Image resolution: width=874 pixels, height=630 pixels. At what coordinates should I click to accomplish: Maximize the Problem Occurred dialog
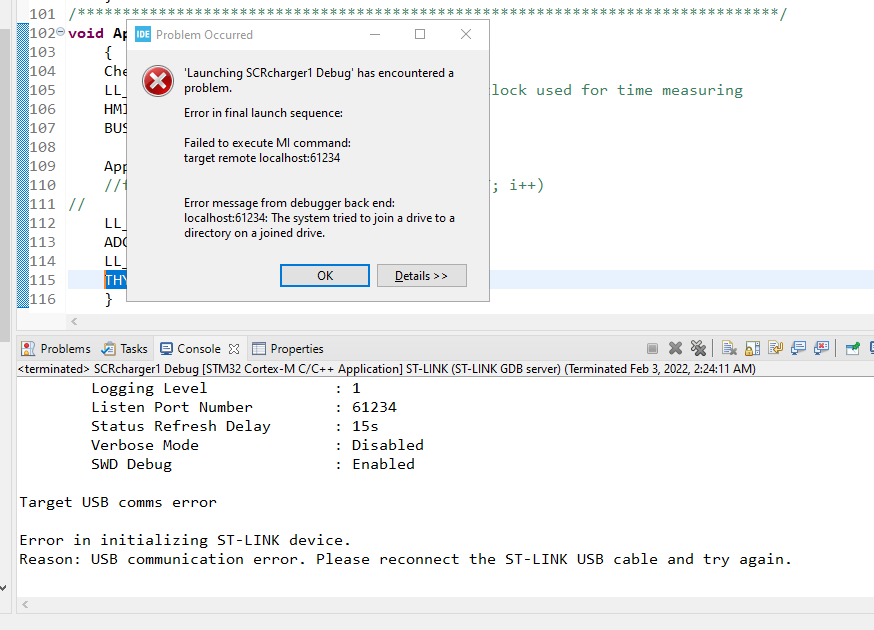(420, 35)
